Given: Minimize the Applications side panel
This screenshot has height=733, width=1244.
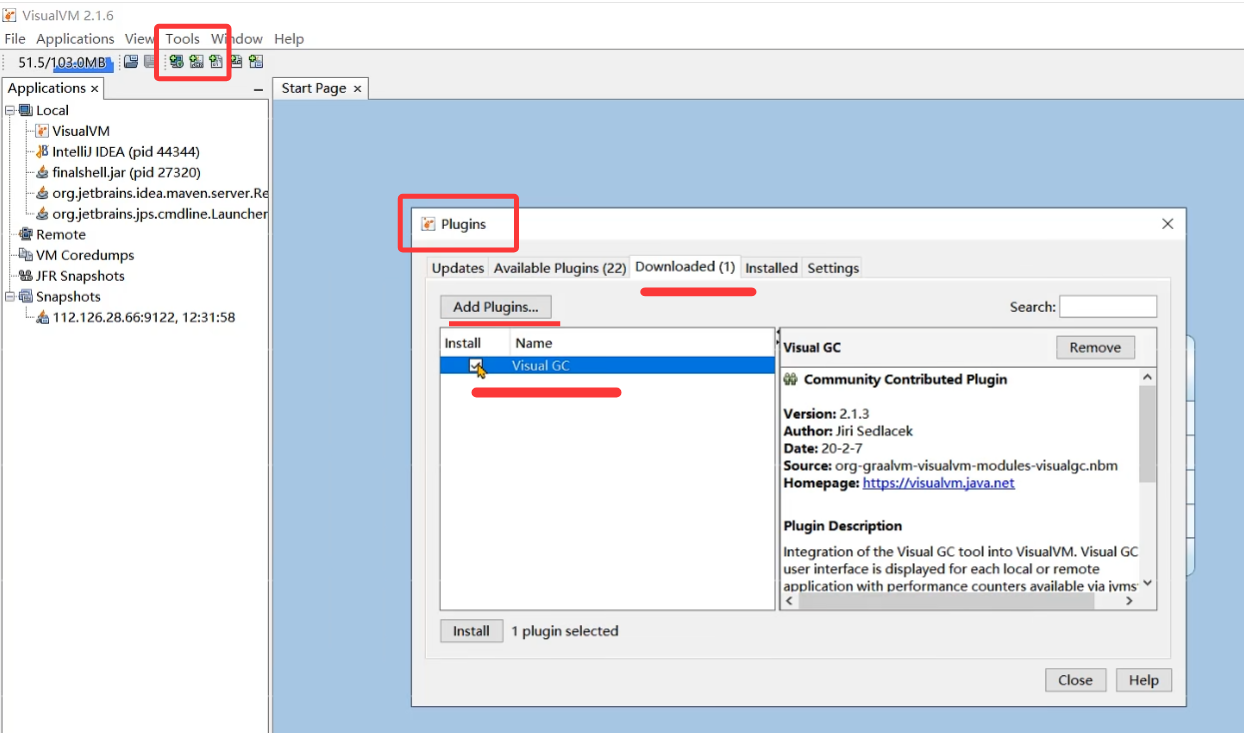Looking at the screenshot, I should 258,89.
